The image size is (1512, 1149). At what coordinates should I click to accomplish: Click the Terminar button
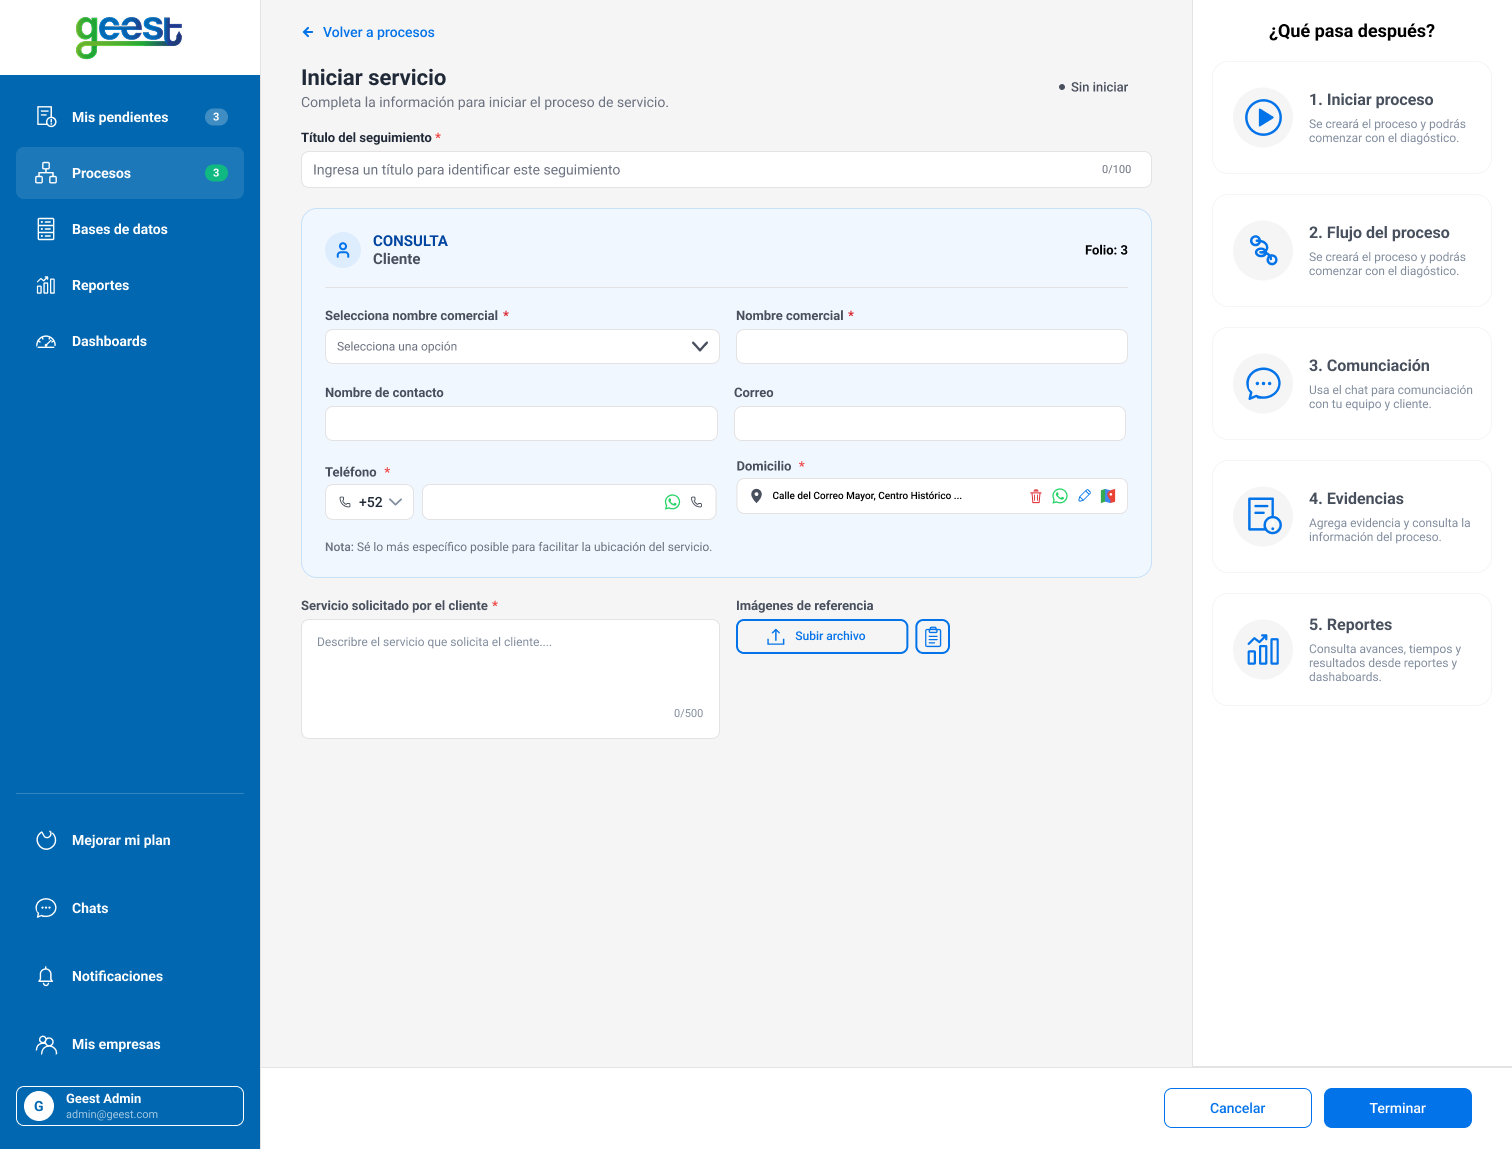tap(1398, 1108)
